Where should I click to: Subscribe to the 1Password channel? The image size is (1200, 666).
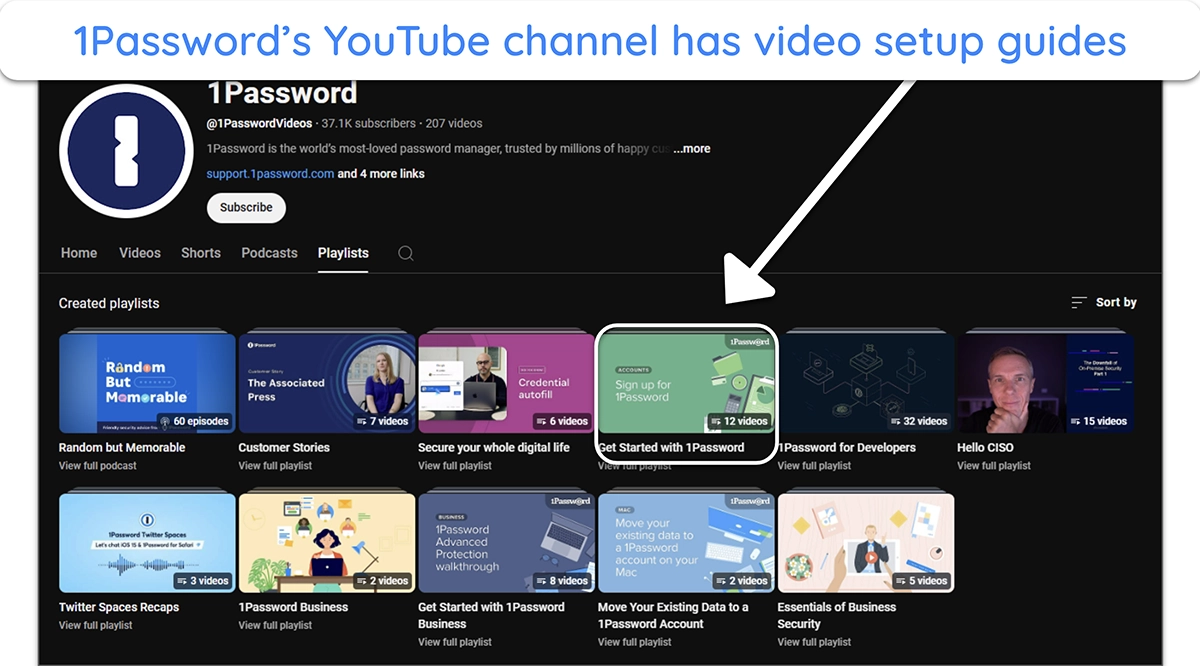[246, 208]
